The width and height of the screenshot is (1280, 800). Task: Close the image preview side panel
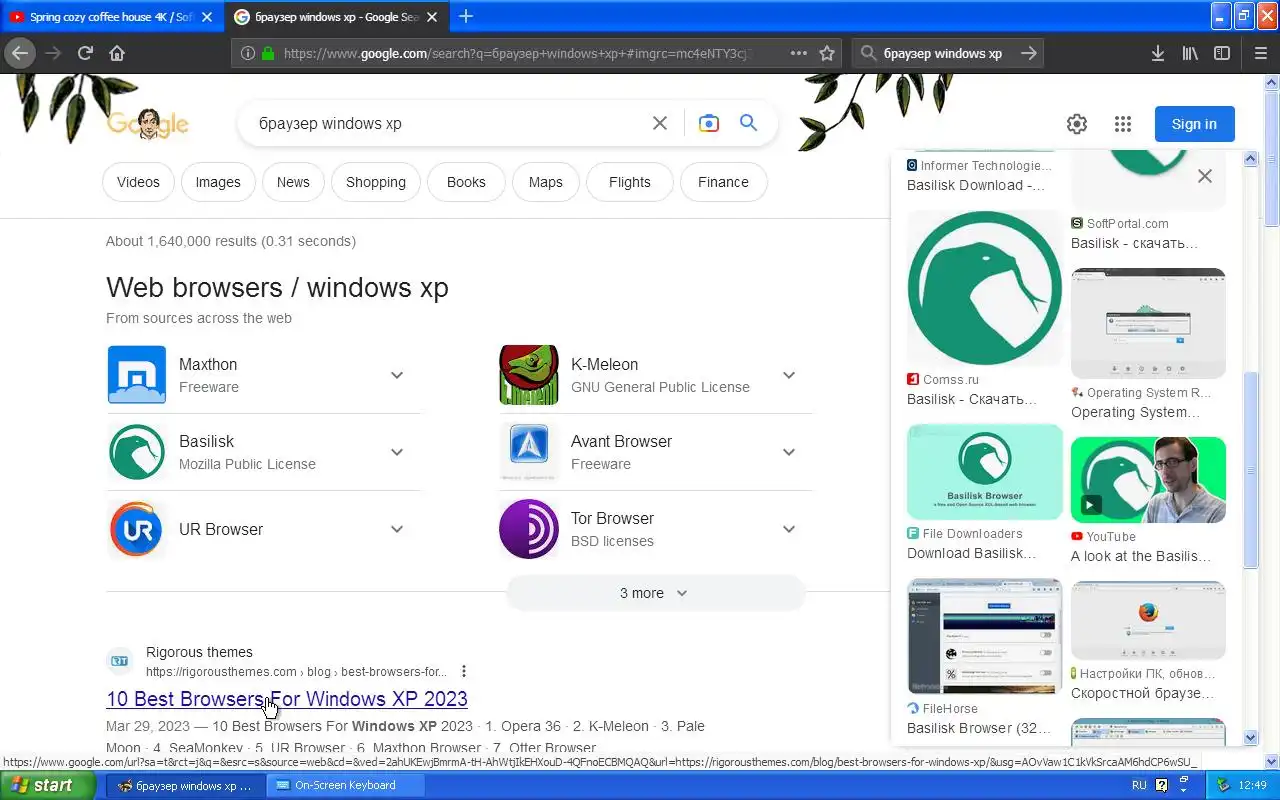click(x=1205, y=176)
